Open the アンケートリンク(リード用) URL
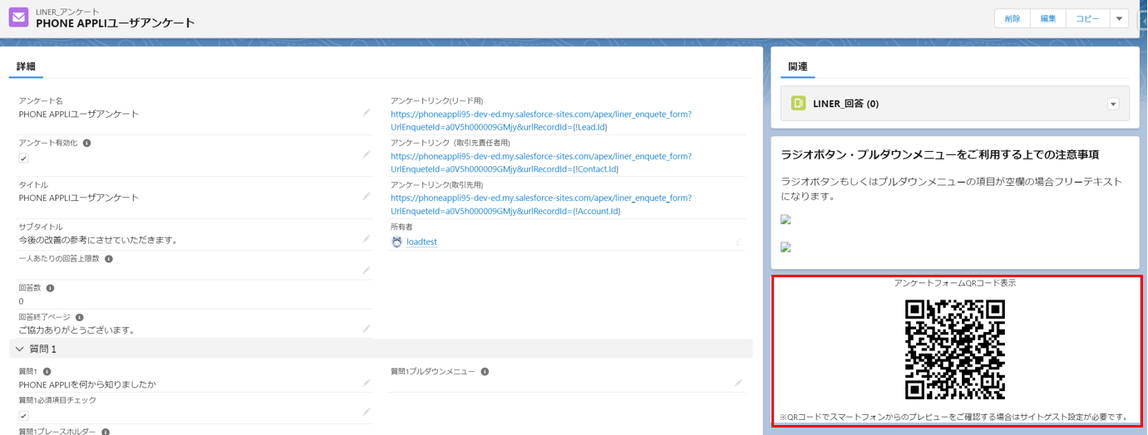 tap(541, 121)
